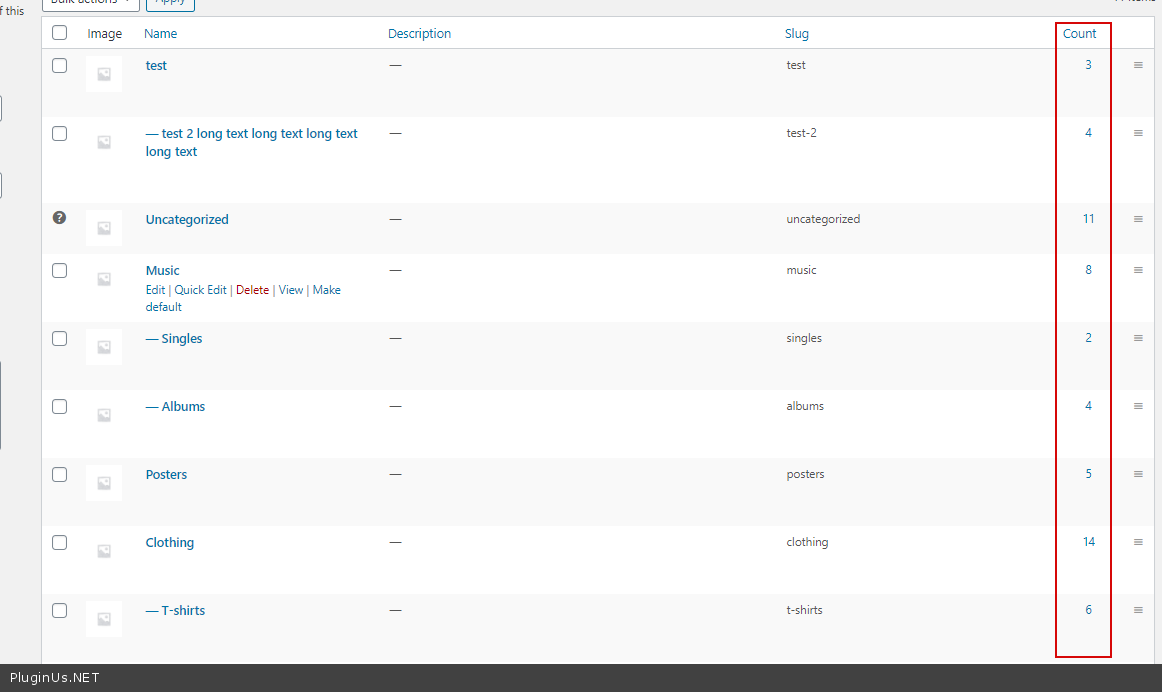This screenshot has width=1162, height=692.
Task: Open the Bulk actions dropdown
Action: click(90, 3)
